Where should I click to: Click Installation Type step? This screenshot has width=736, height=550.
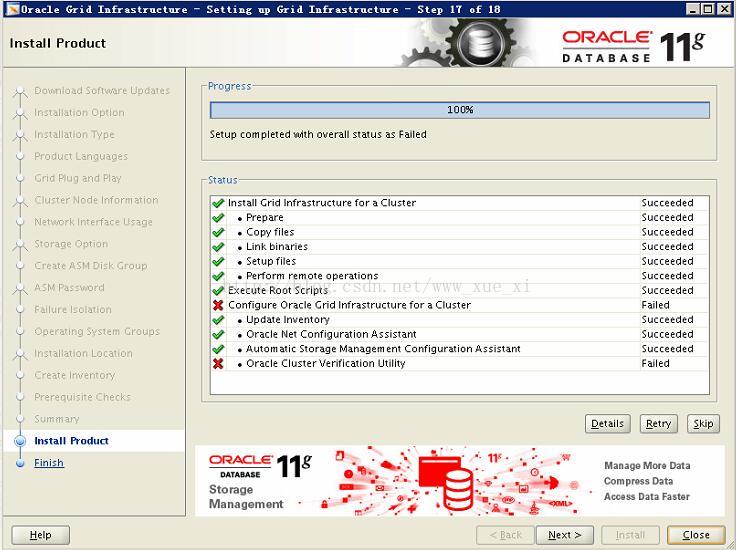[74, 135]
